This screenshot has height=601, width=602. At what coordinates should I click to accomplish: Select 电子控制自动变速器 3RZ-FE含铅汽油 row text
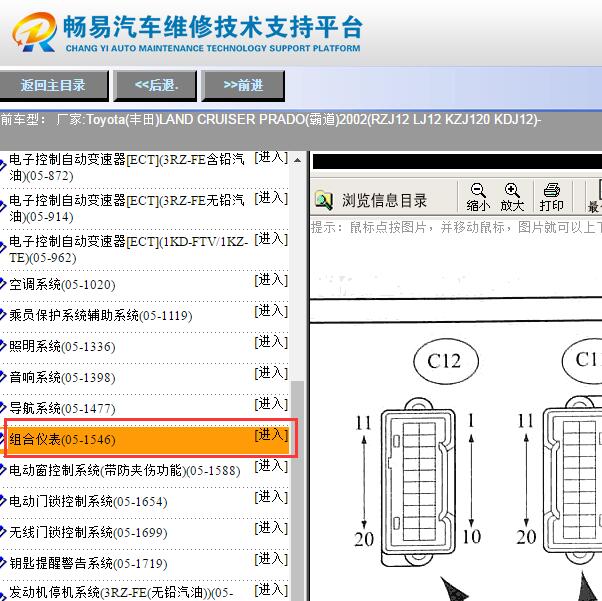127,167
